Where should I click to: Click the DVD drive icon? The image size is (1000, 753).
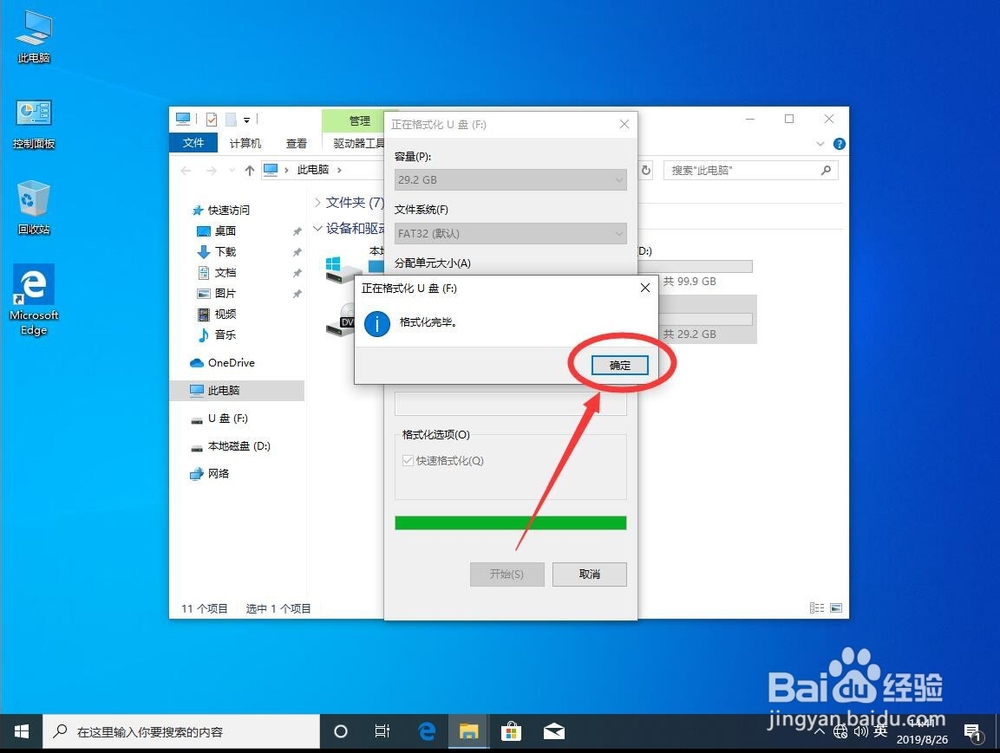pos(342,320)
